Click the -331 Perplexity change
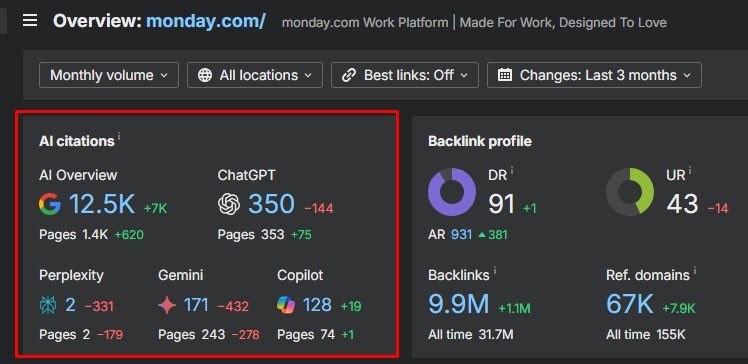This screenshot has height=364, width=748. (99, 306)
